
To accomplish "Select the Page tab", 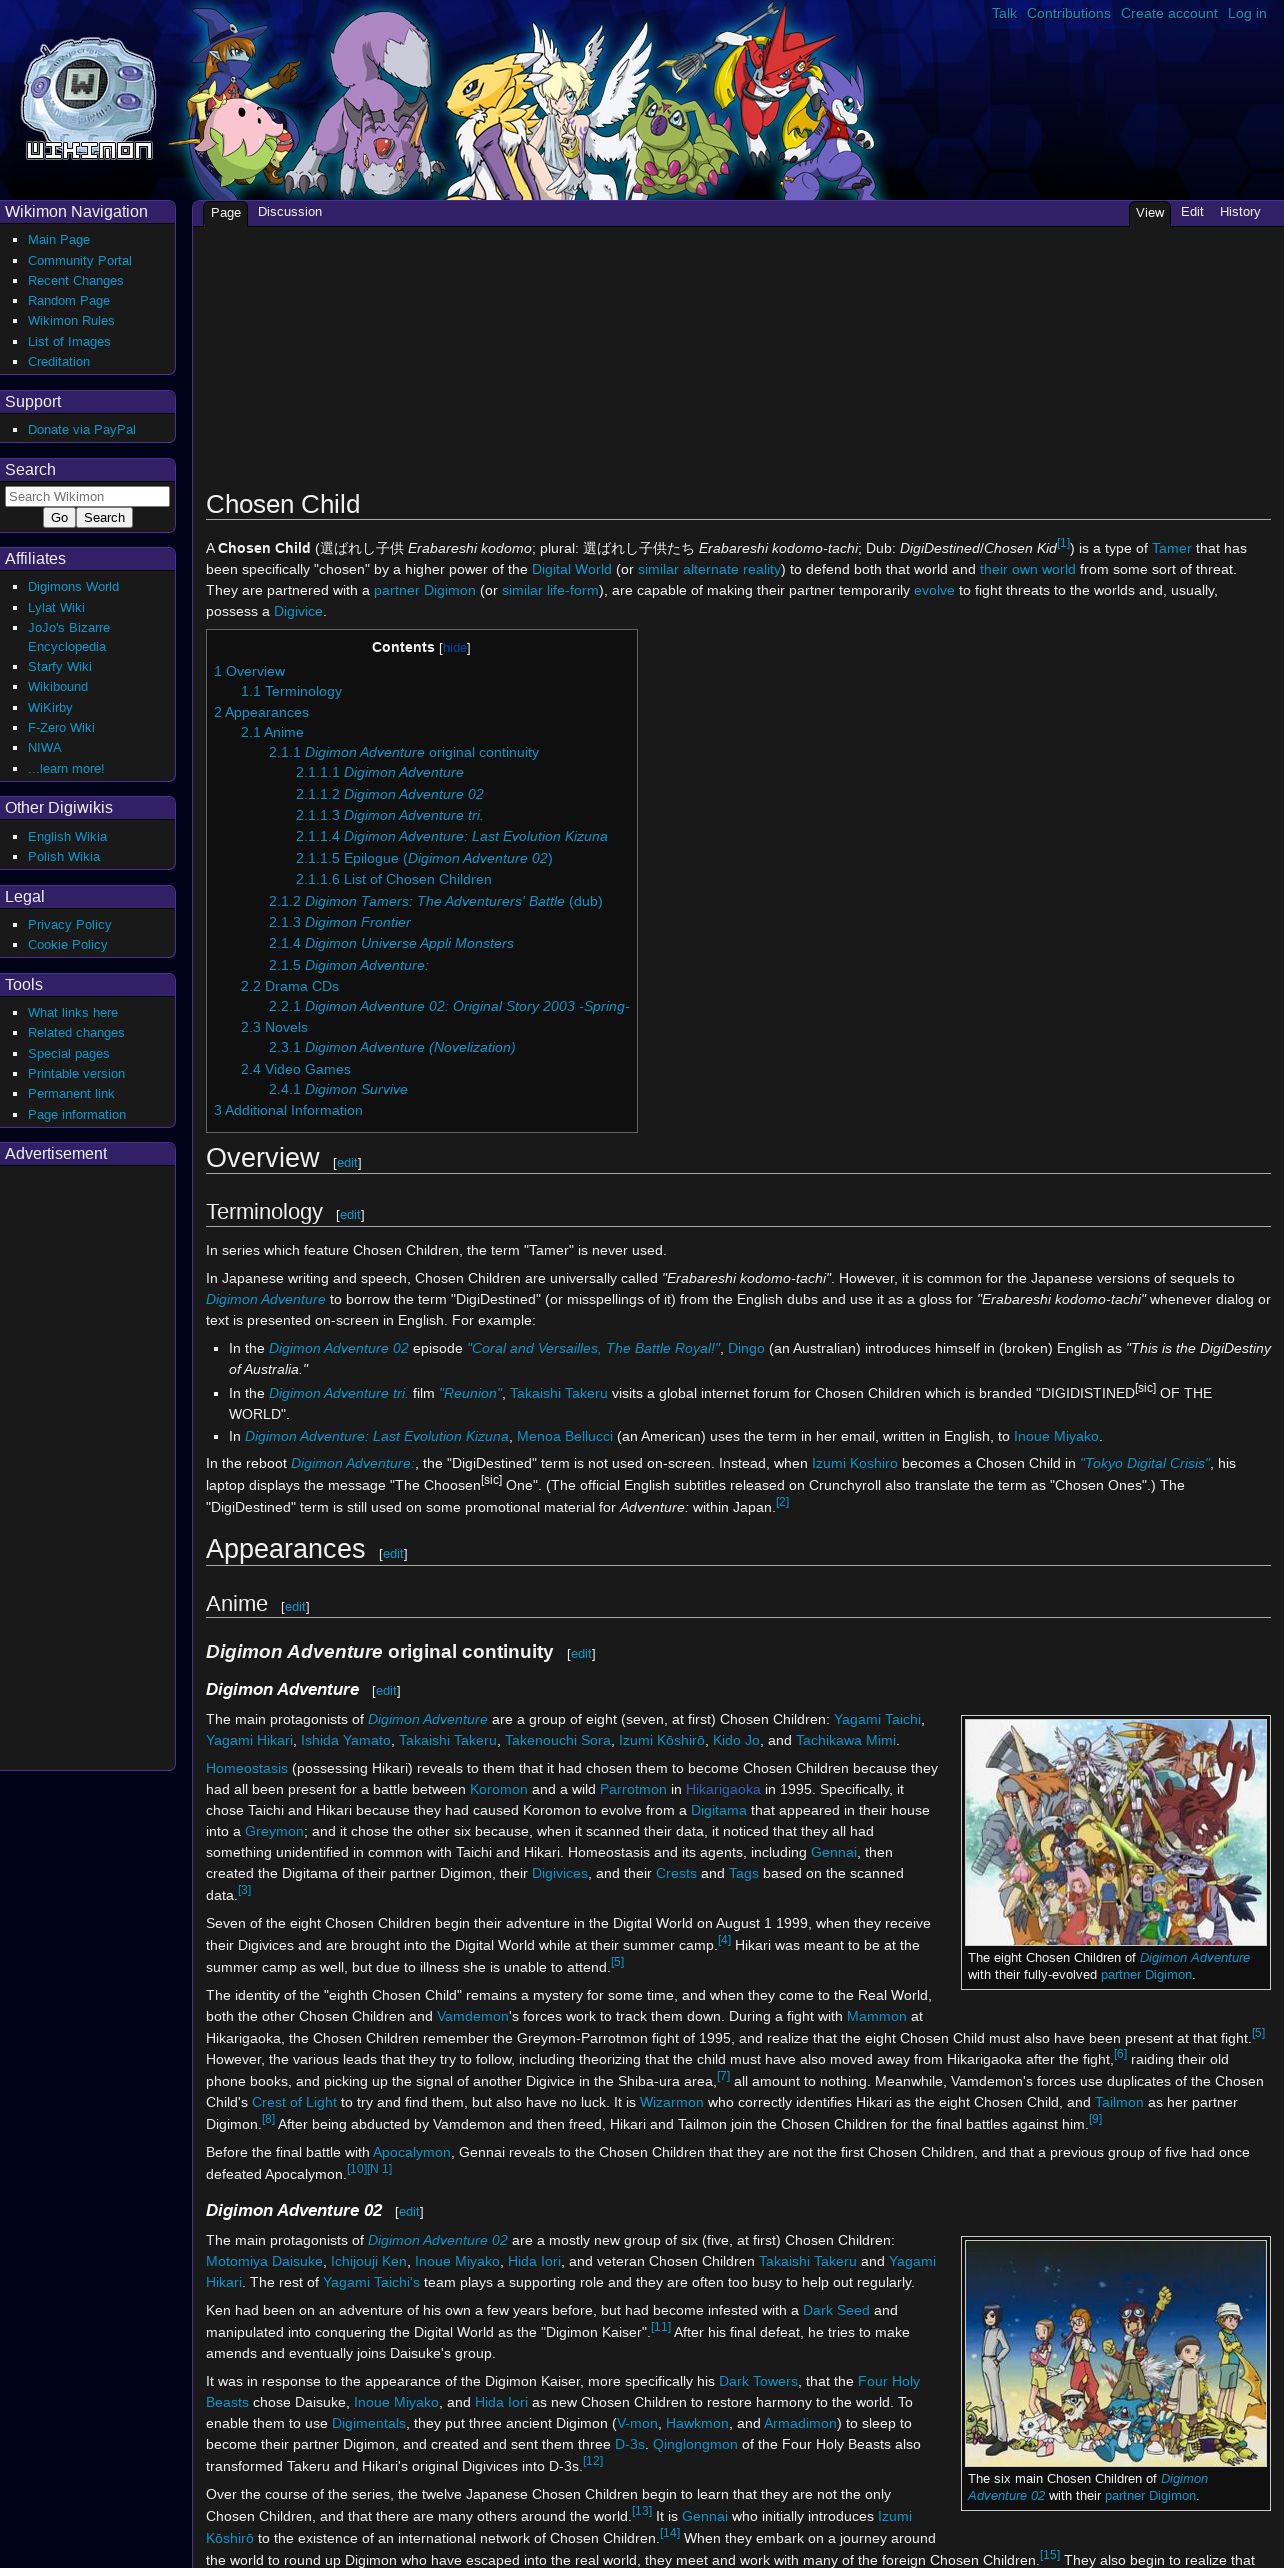I will point(226,213).
